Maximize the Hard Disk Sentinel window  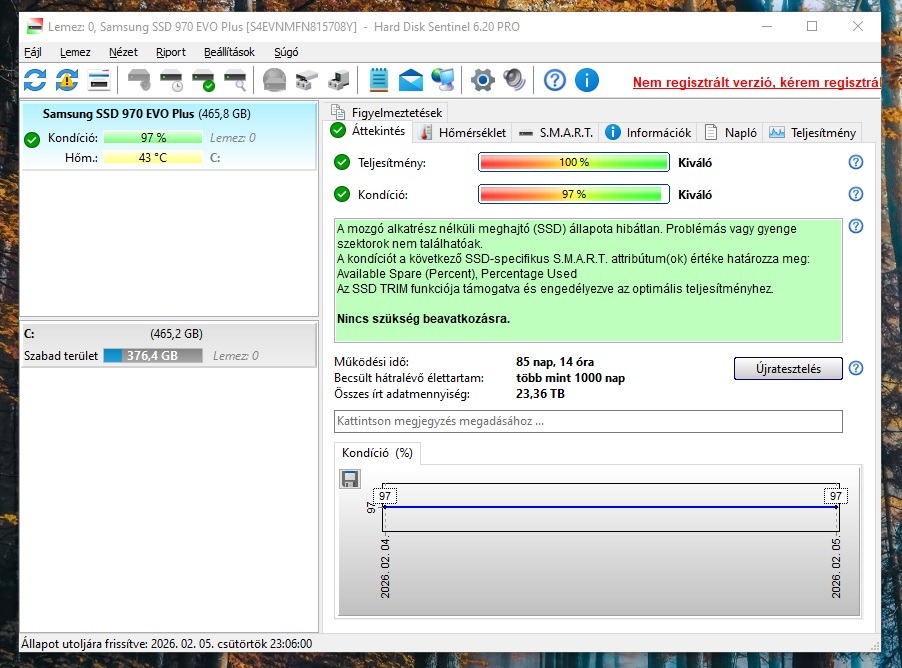(x=812, y=26)
